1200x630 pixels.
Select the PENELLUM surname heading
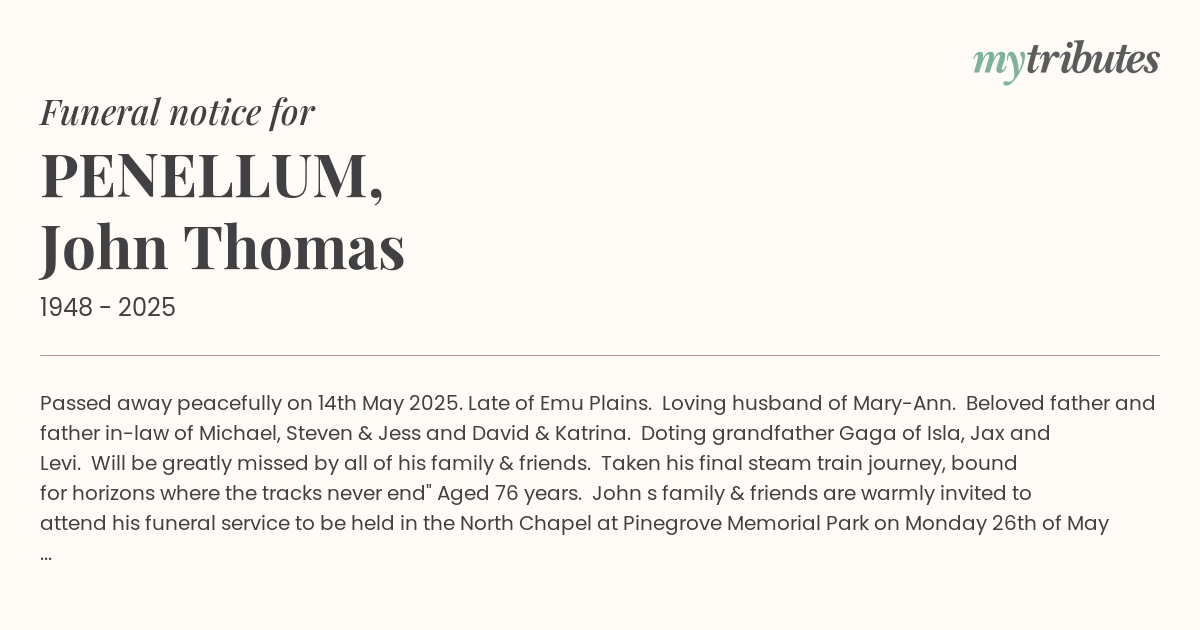tap(212, 177)
